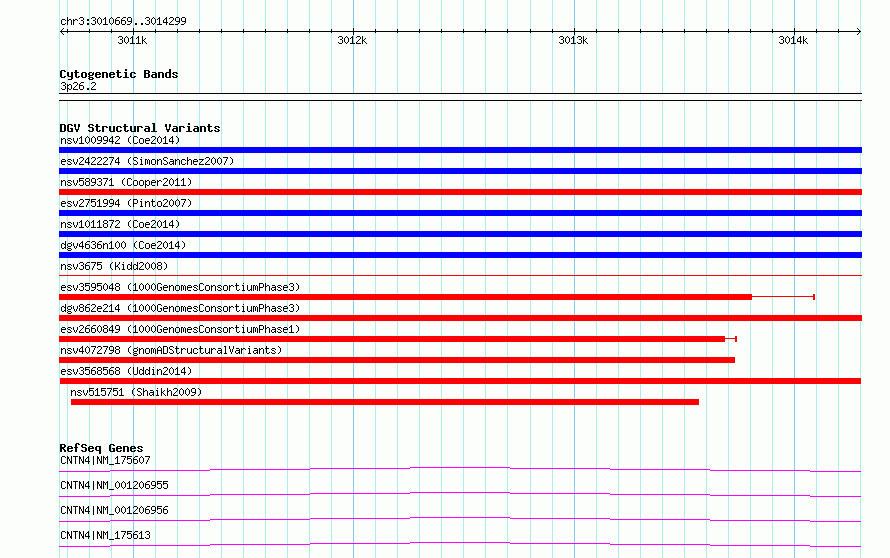Viewport: 890px width, 558px height.
Task: Open CNTN4|NM_175607 transcript label
Action: (x=105, y=460)
